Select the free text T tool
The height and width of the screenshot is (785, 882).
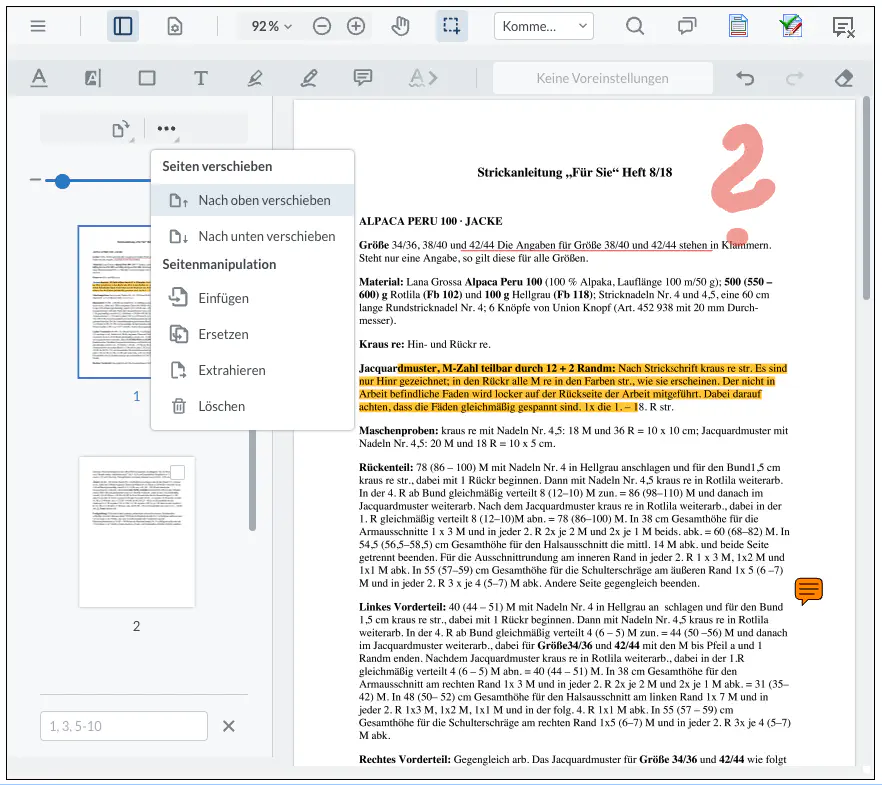tap(201, 78)
